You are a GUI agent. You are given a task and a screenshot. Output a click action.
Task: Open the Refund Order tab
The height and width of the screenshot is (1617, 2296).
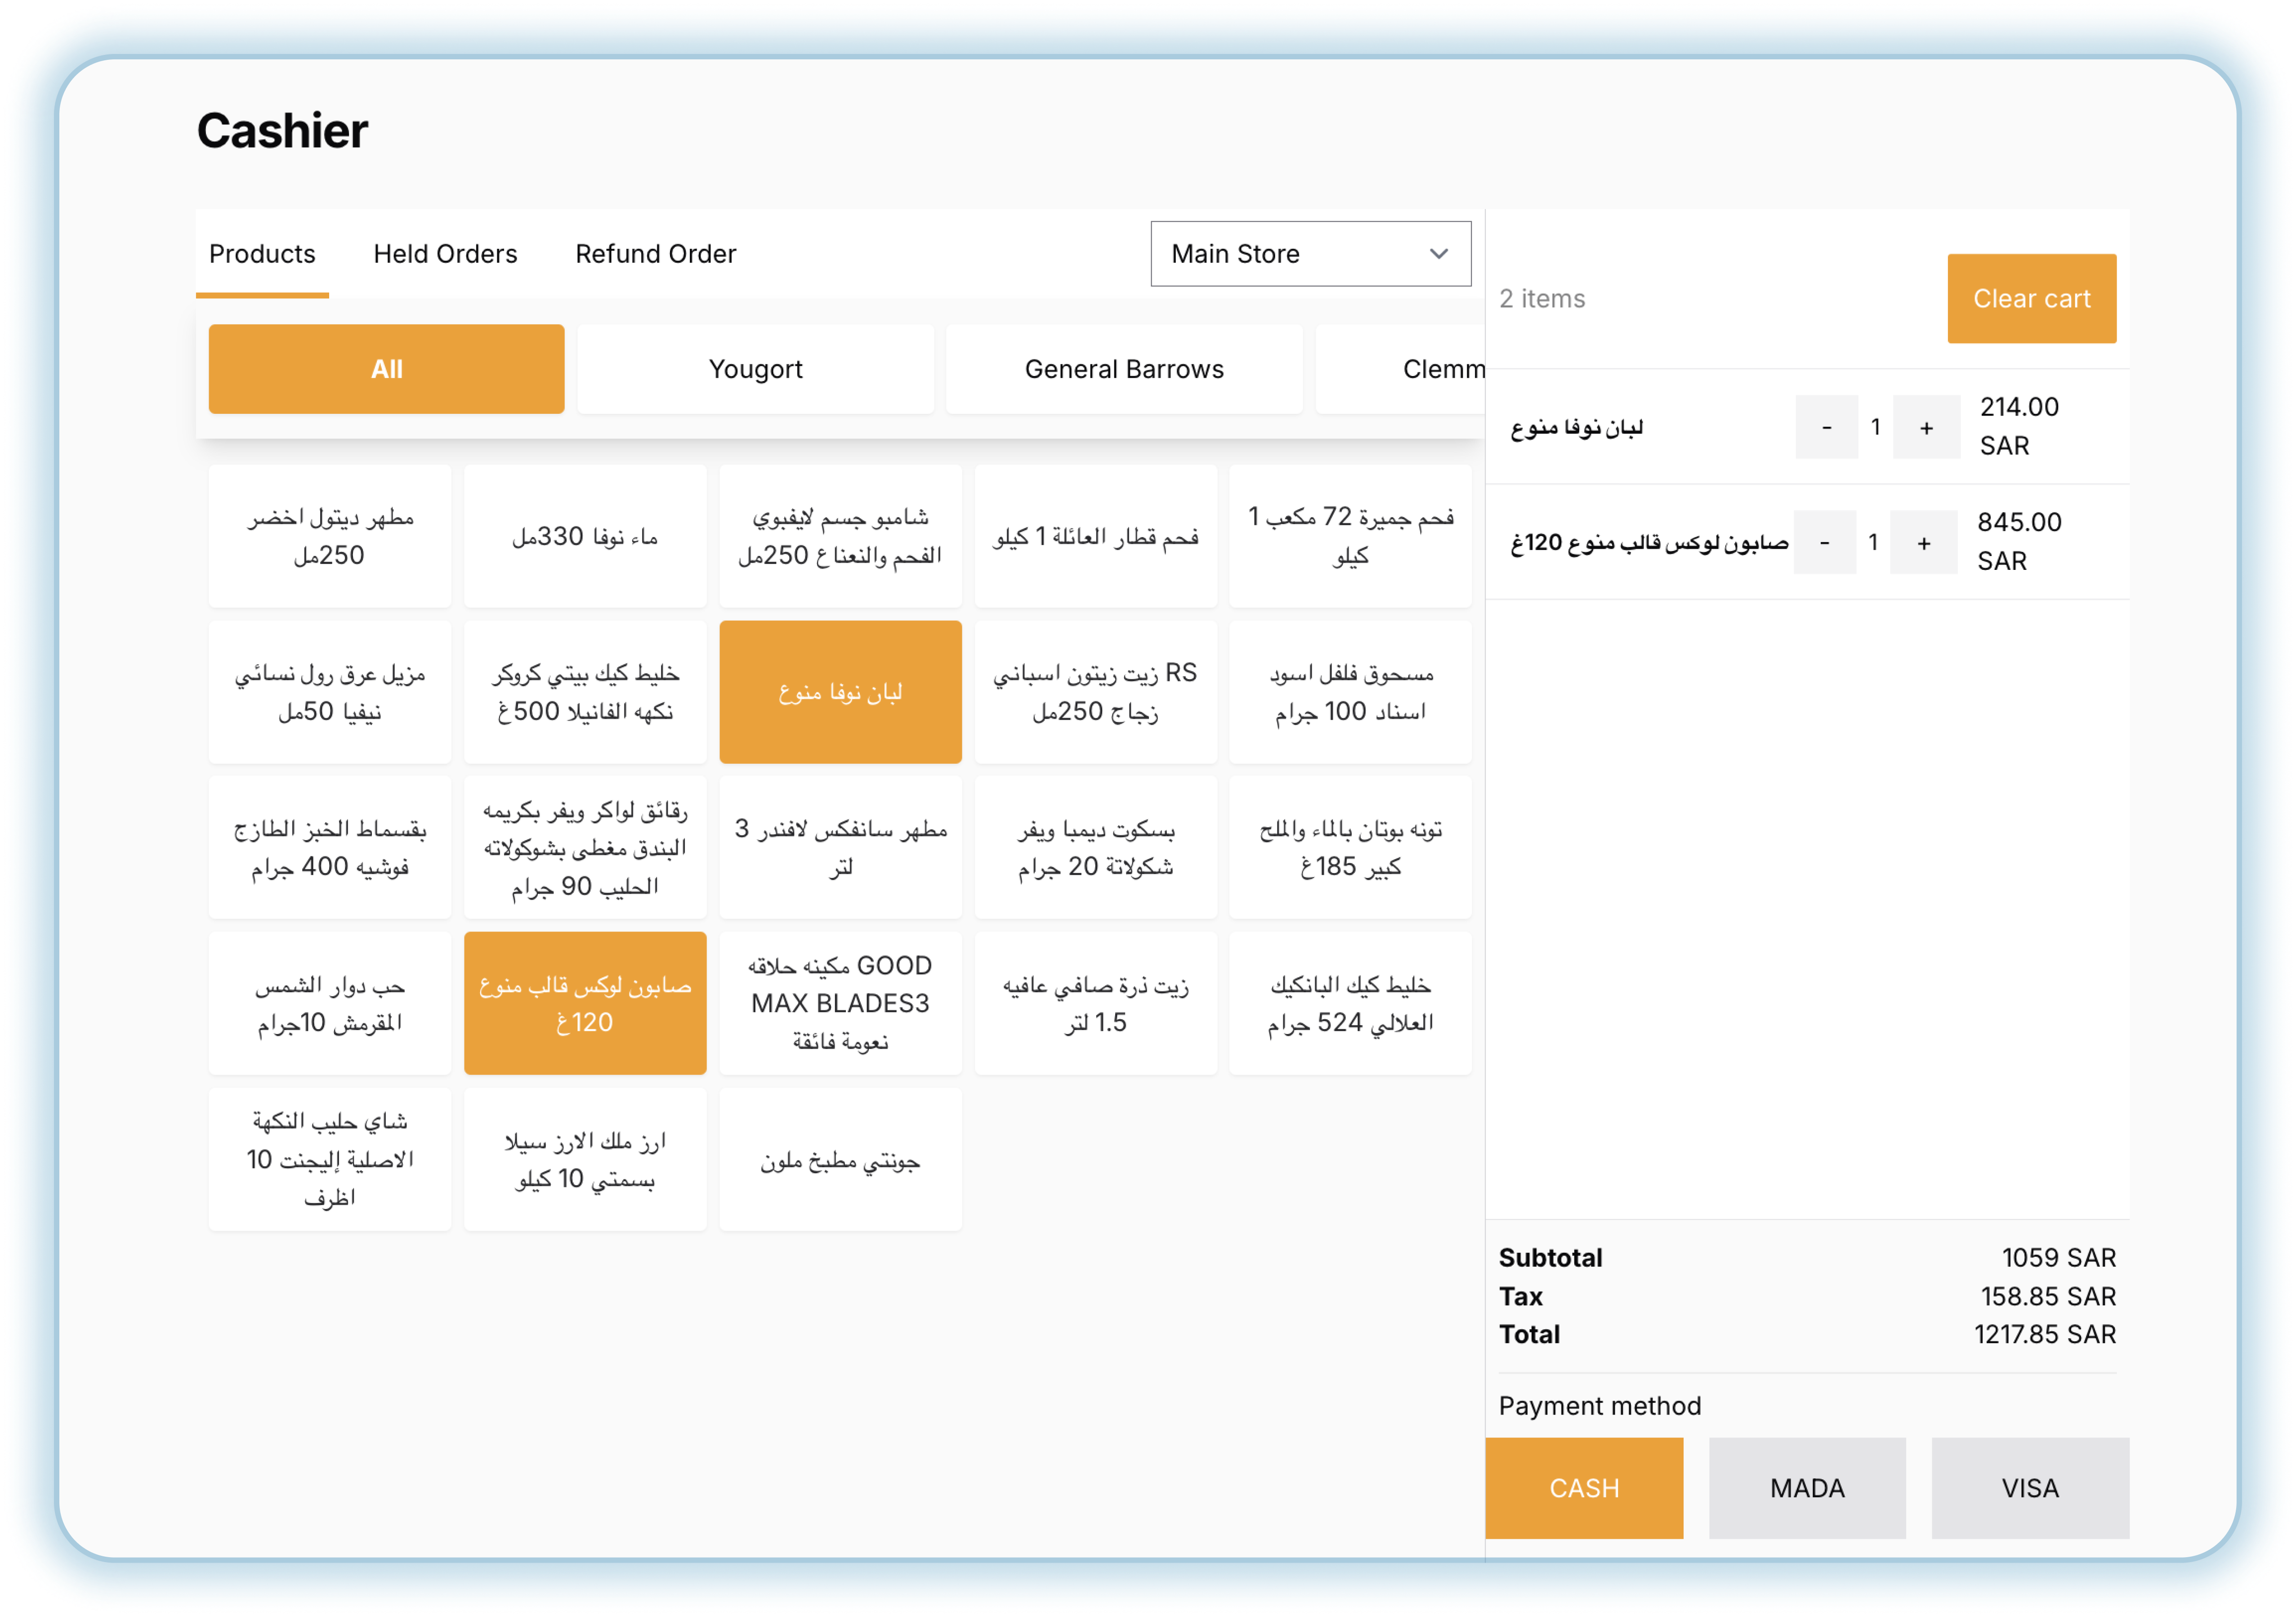(x=655, y=254)
